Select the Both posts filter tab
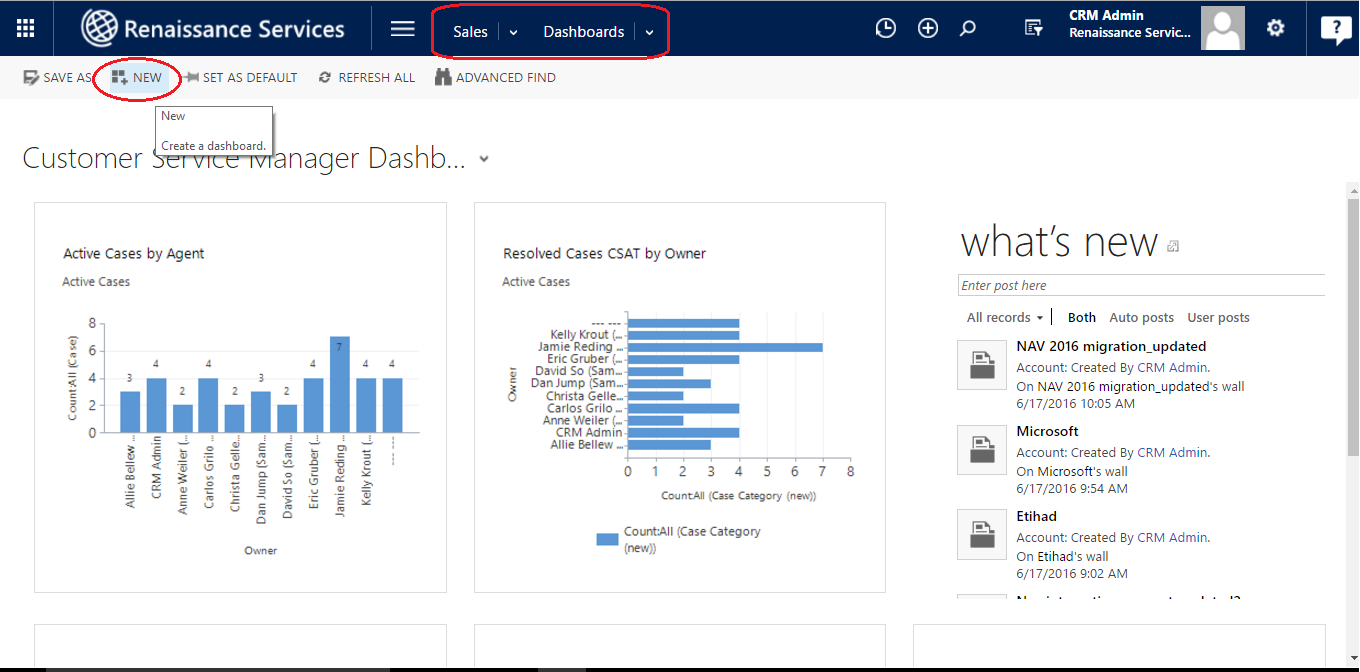 pyautogui.click(x=1081, y=317)
